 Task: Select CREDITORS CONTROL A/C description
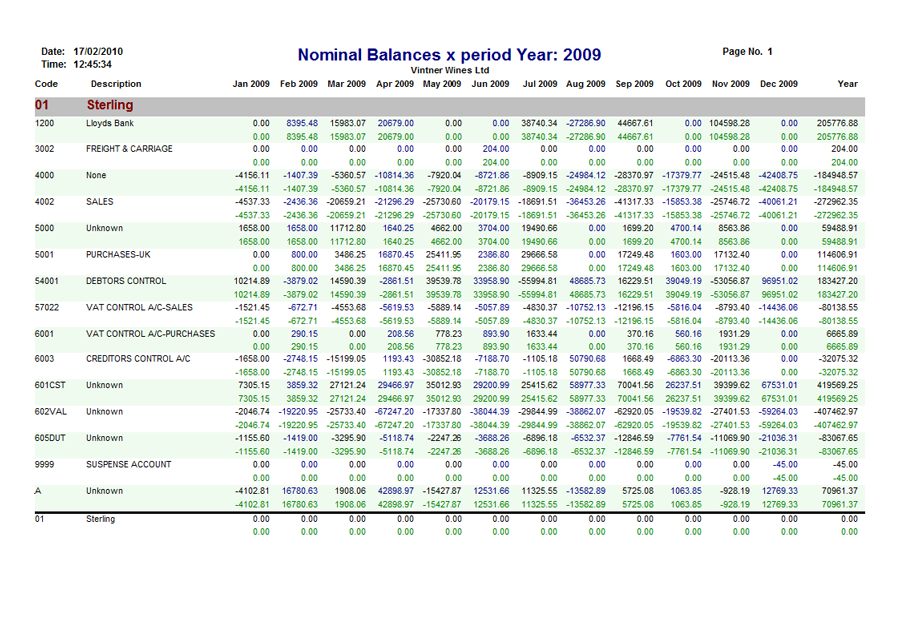click(138, 359)
